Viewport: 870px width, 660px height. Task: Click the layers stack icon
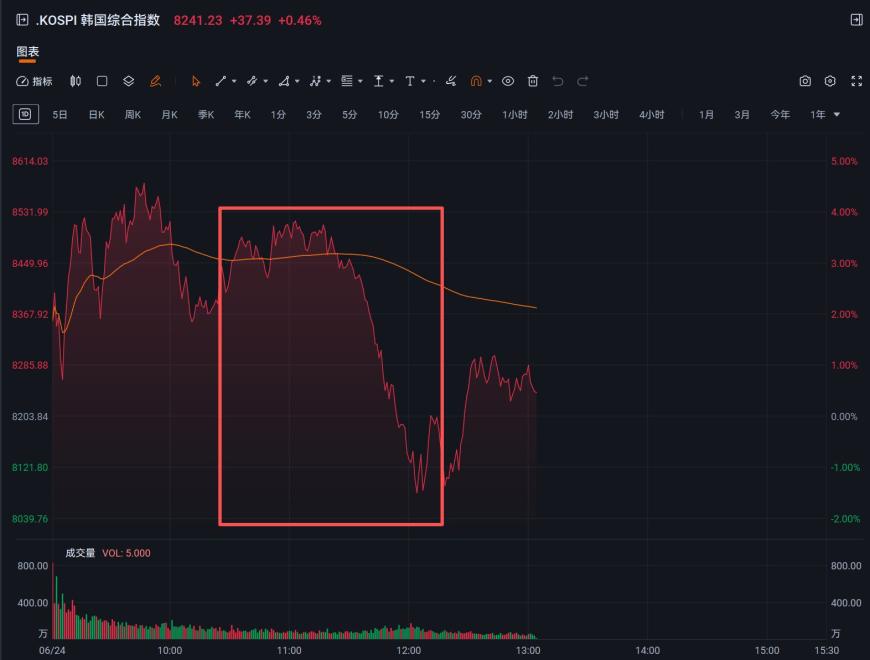tap(128, 82)
